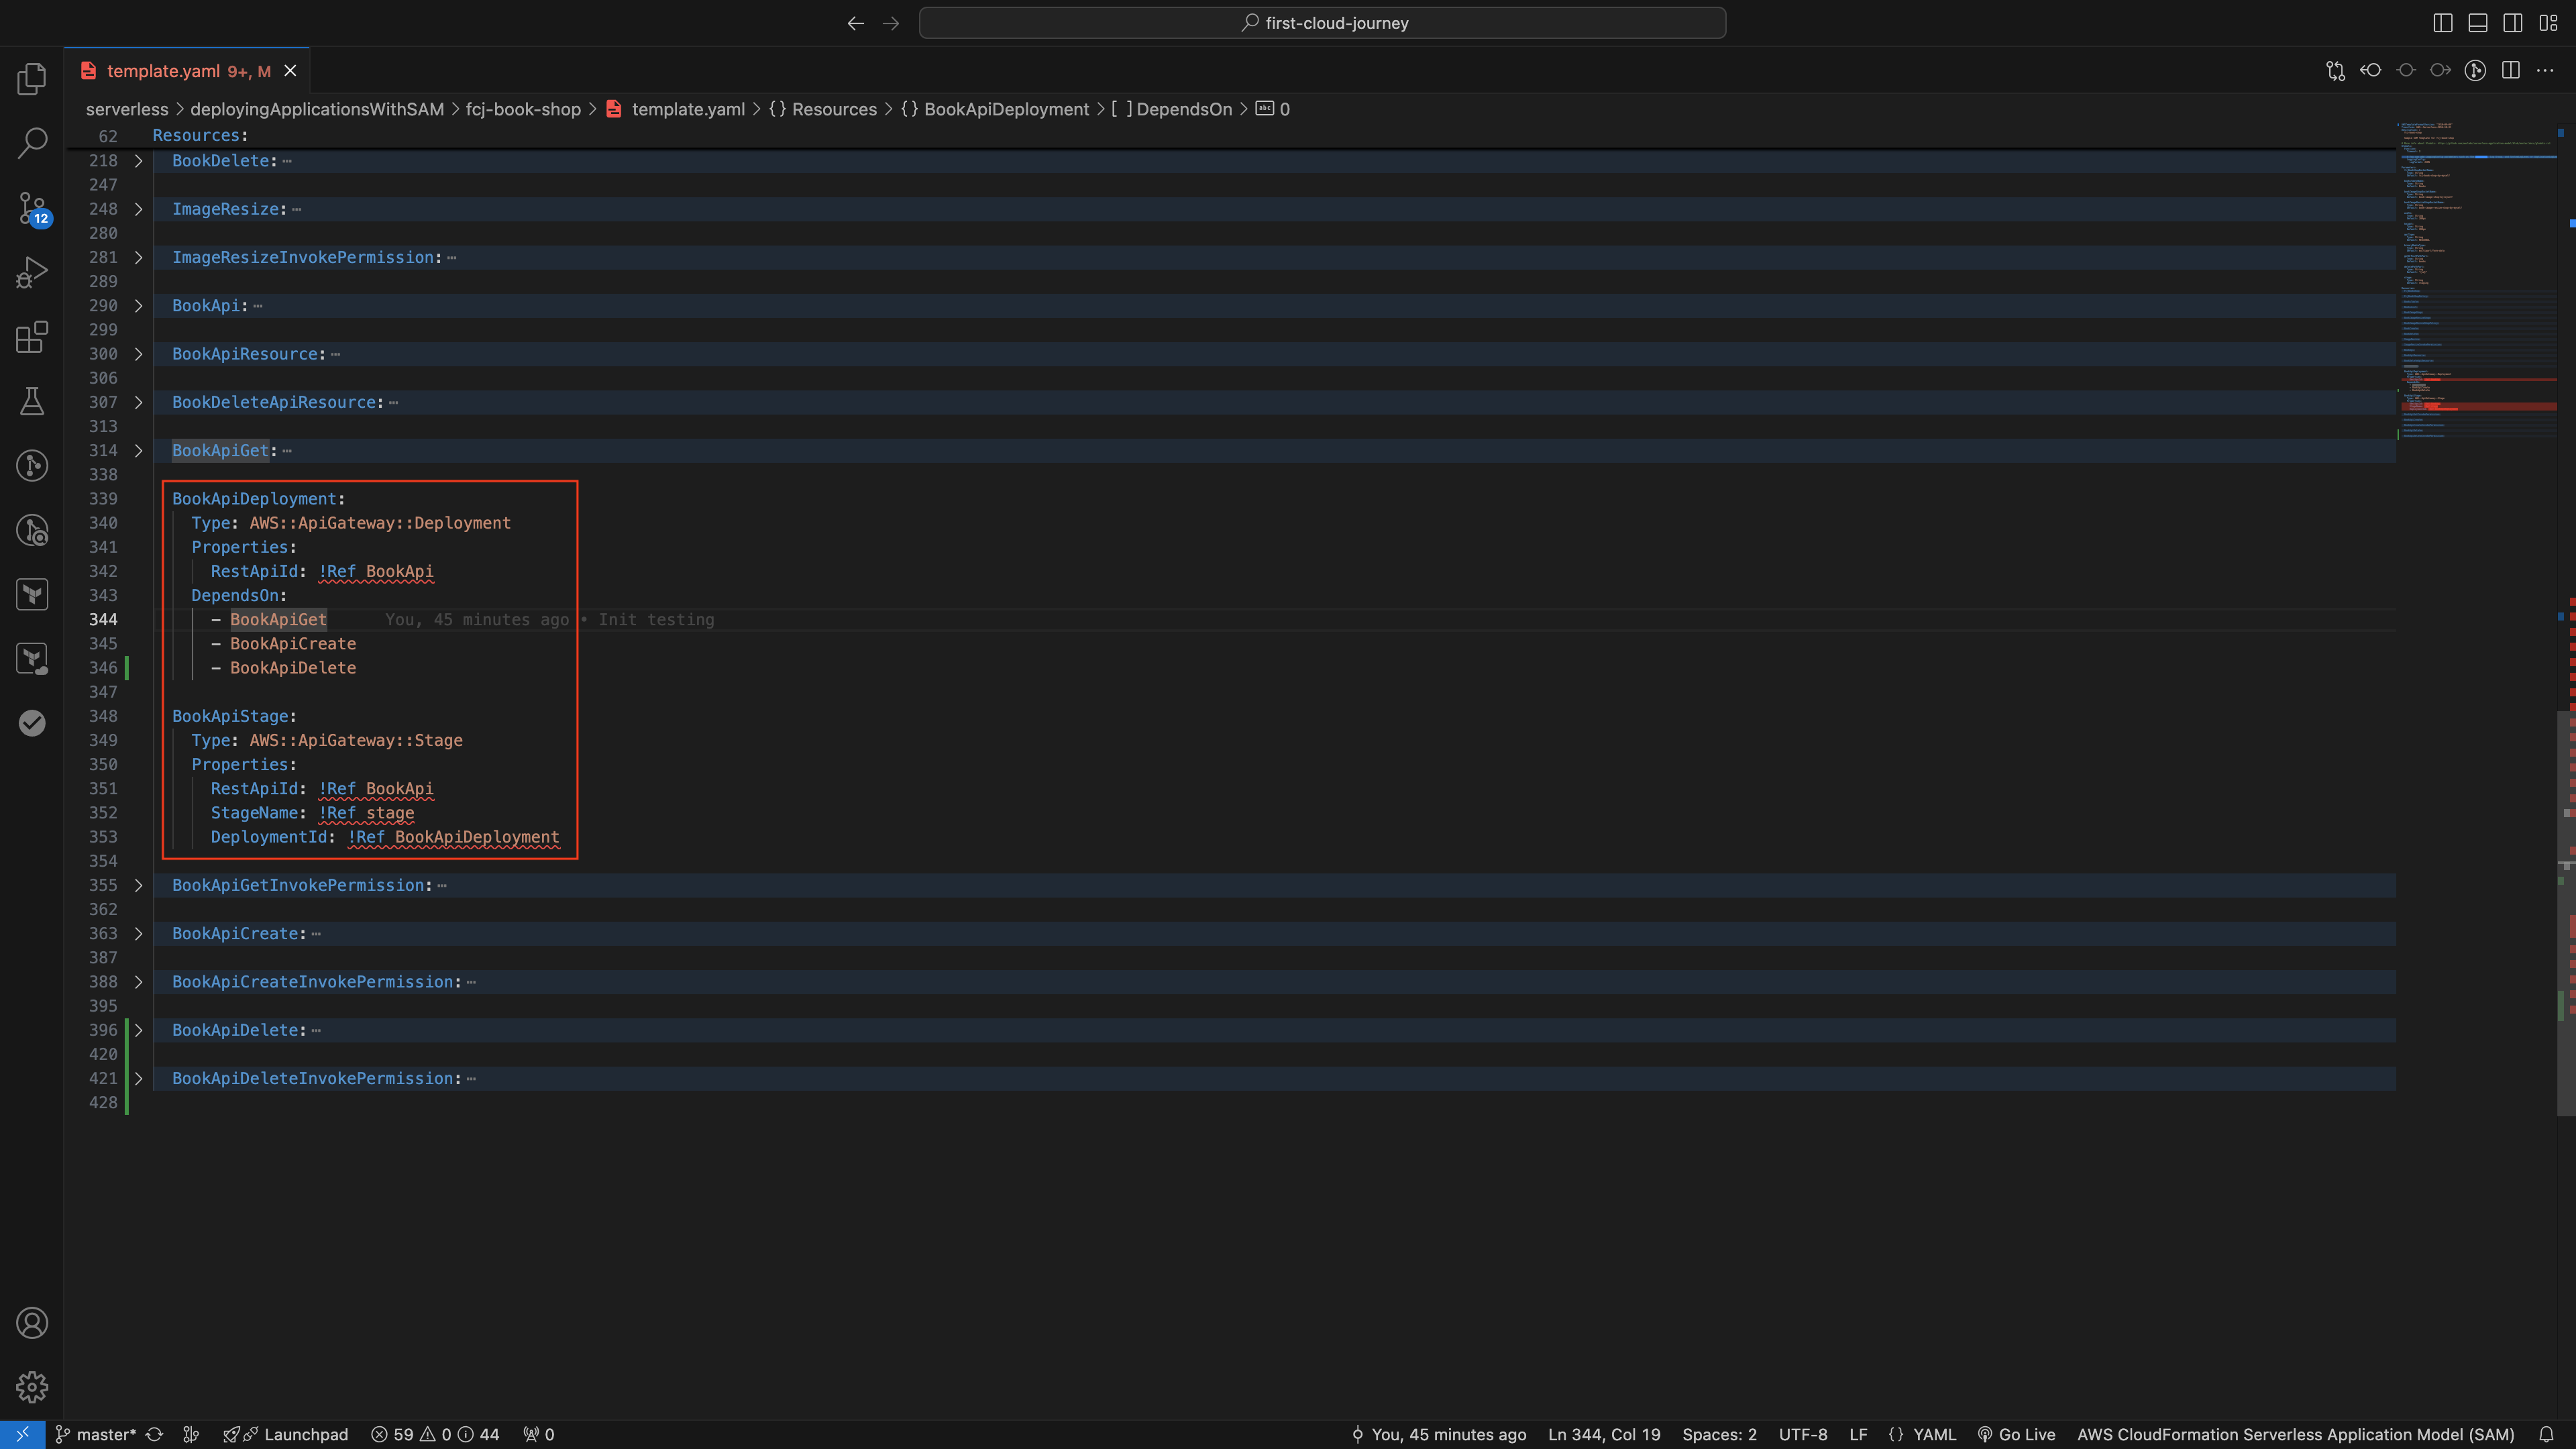Expand the BookApiResource section
2576x1449 pixels.
tap(138, 354)
